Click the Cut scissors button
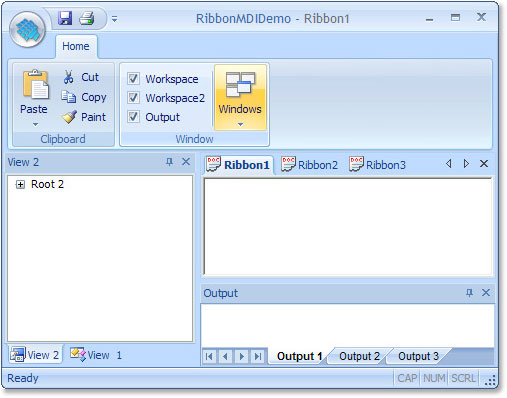This screenshot has height=398, width=507. [x=81, y=77]
